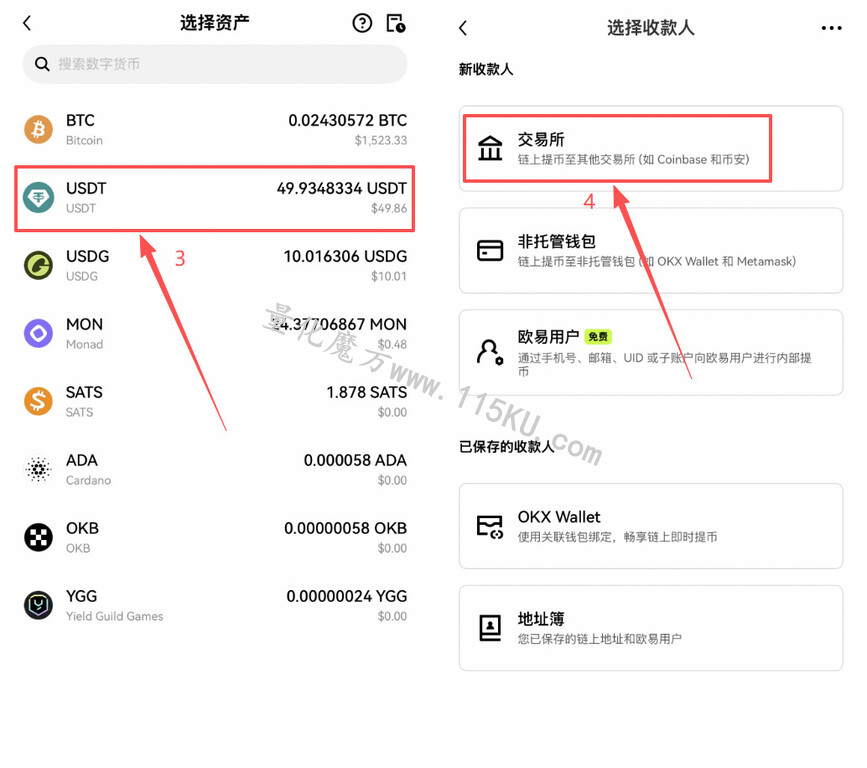Select the SATS coin icon
The height and width of the screenshot is (768, 867).
(38, 401)
